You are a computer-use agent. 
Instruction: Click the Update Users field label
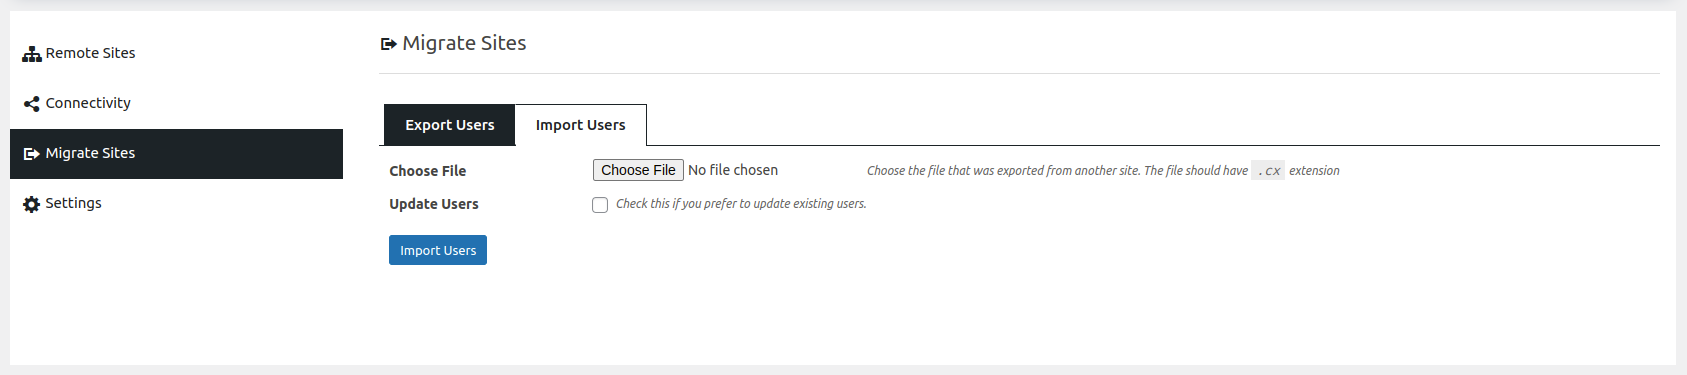coord(434,204)
